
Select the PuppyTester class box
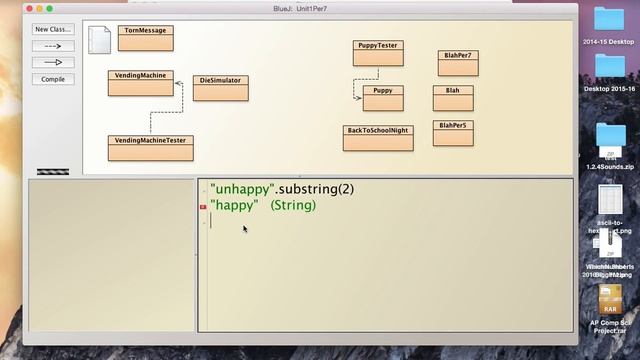pyautogui.click(x=378, y=53)
